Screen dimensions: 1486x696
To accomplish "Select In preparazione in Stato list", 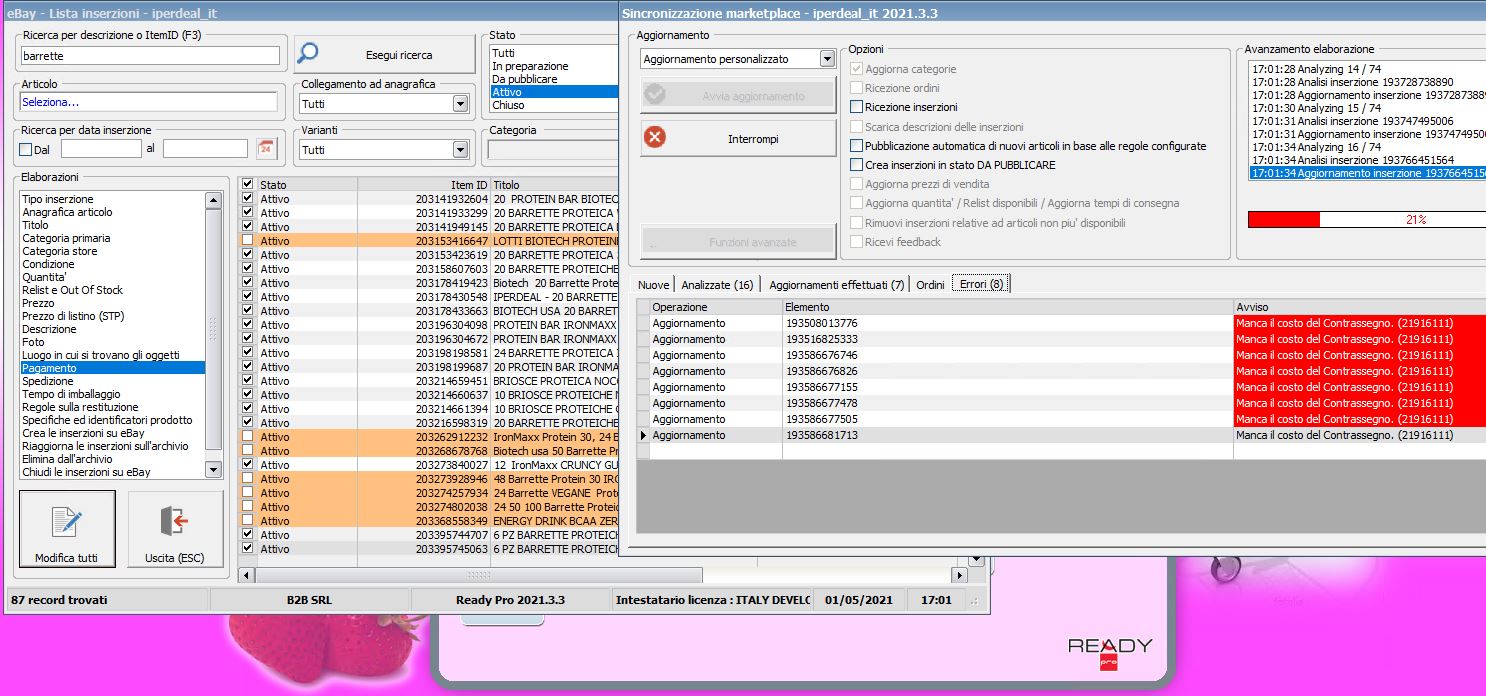I will (x=553, y=66).
